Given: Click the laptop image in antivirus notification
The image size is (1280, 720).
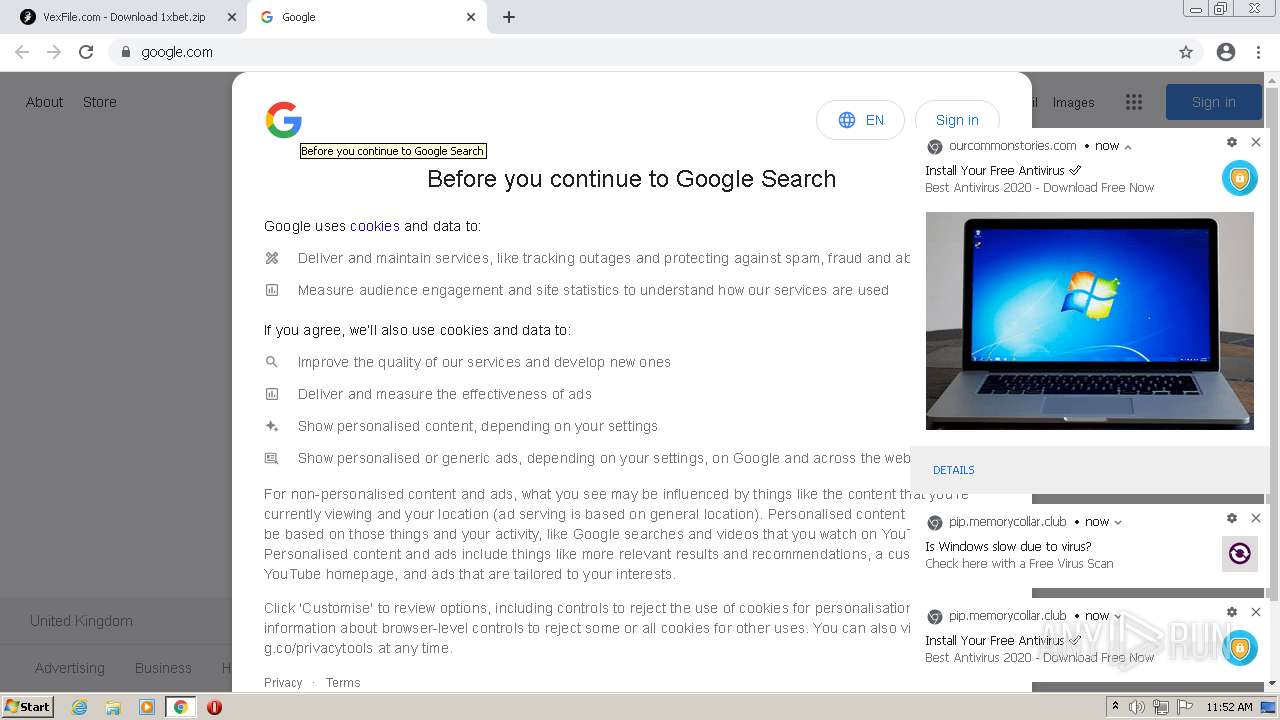Looking at the screenshot, I should coord(1090,321).
